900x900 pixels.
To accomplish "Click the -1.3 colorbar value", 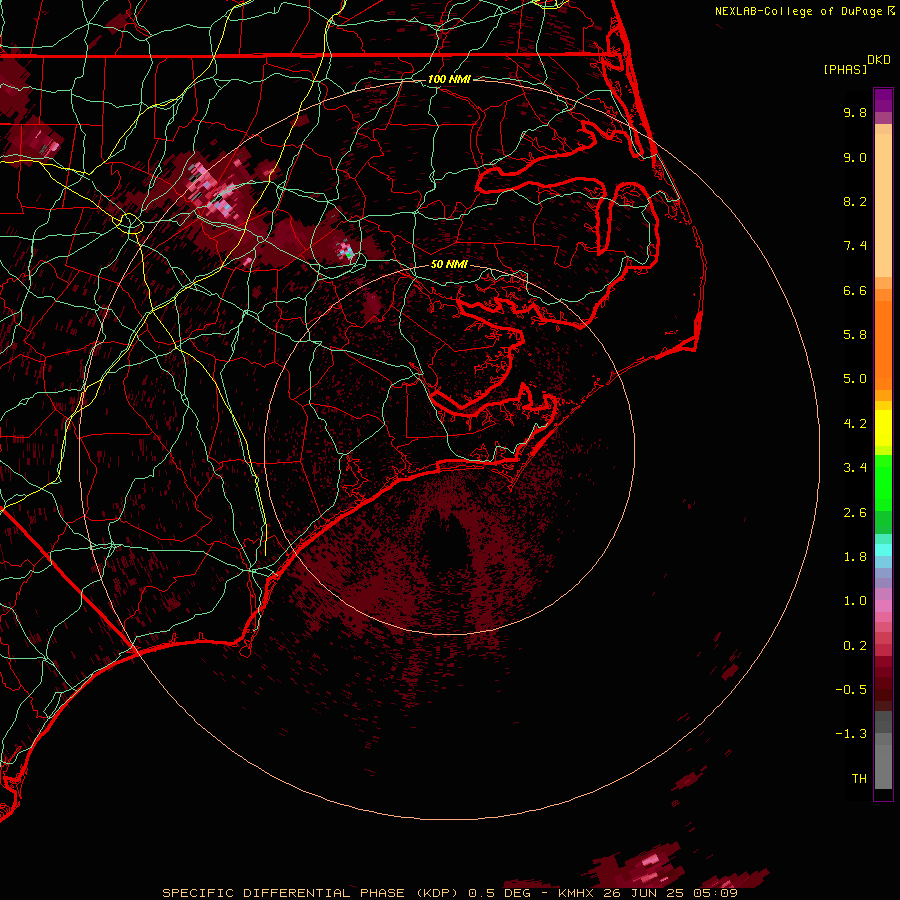I will pyautogui.click(x=851, y=734).
